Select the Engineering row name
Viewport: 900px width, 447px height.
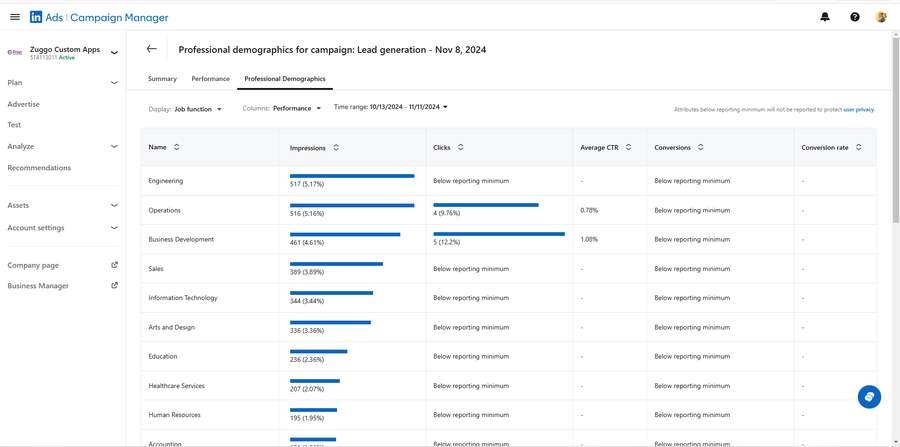[165, 181]
